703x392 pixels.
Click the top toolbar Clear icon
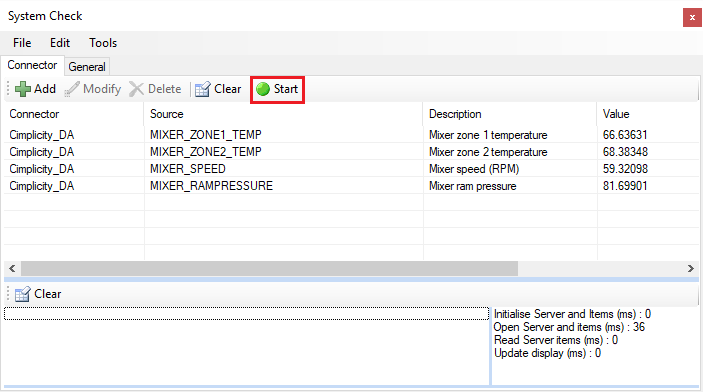point(203,89)
